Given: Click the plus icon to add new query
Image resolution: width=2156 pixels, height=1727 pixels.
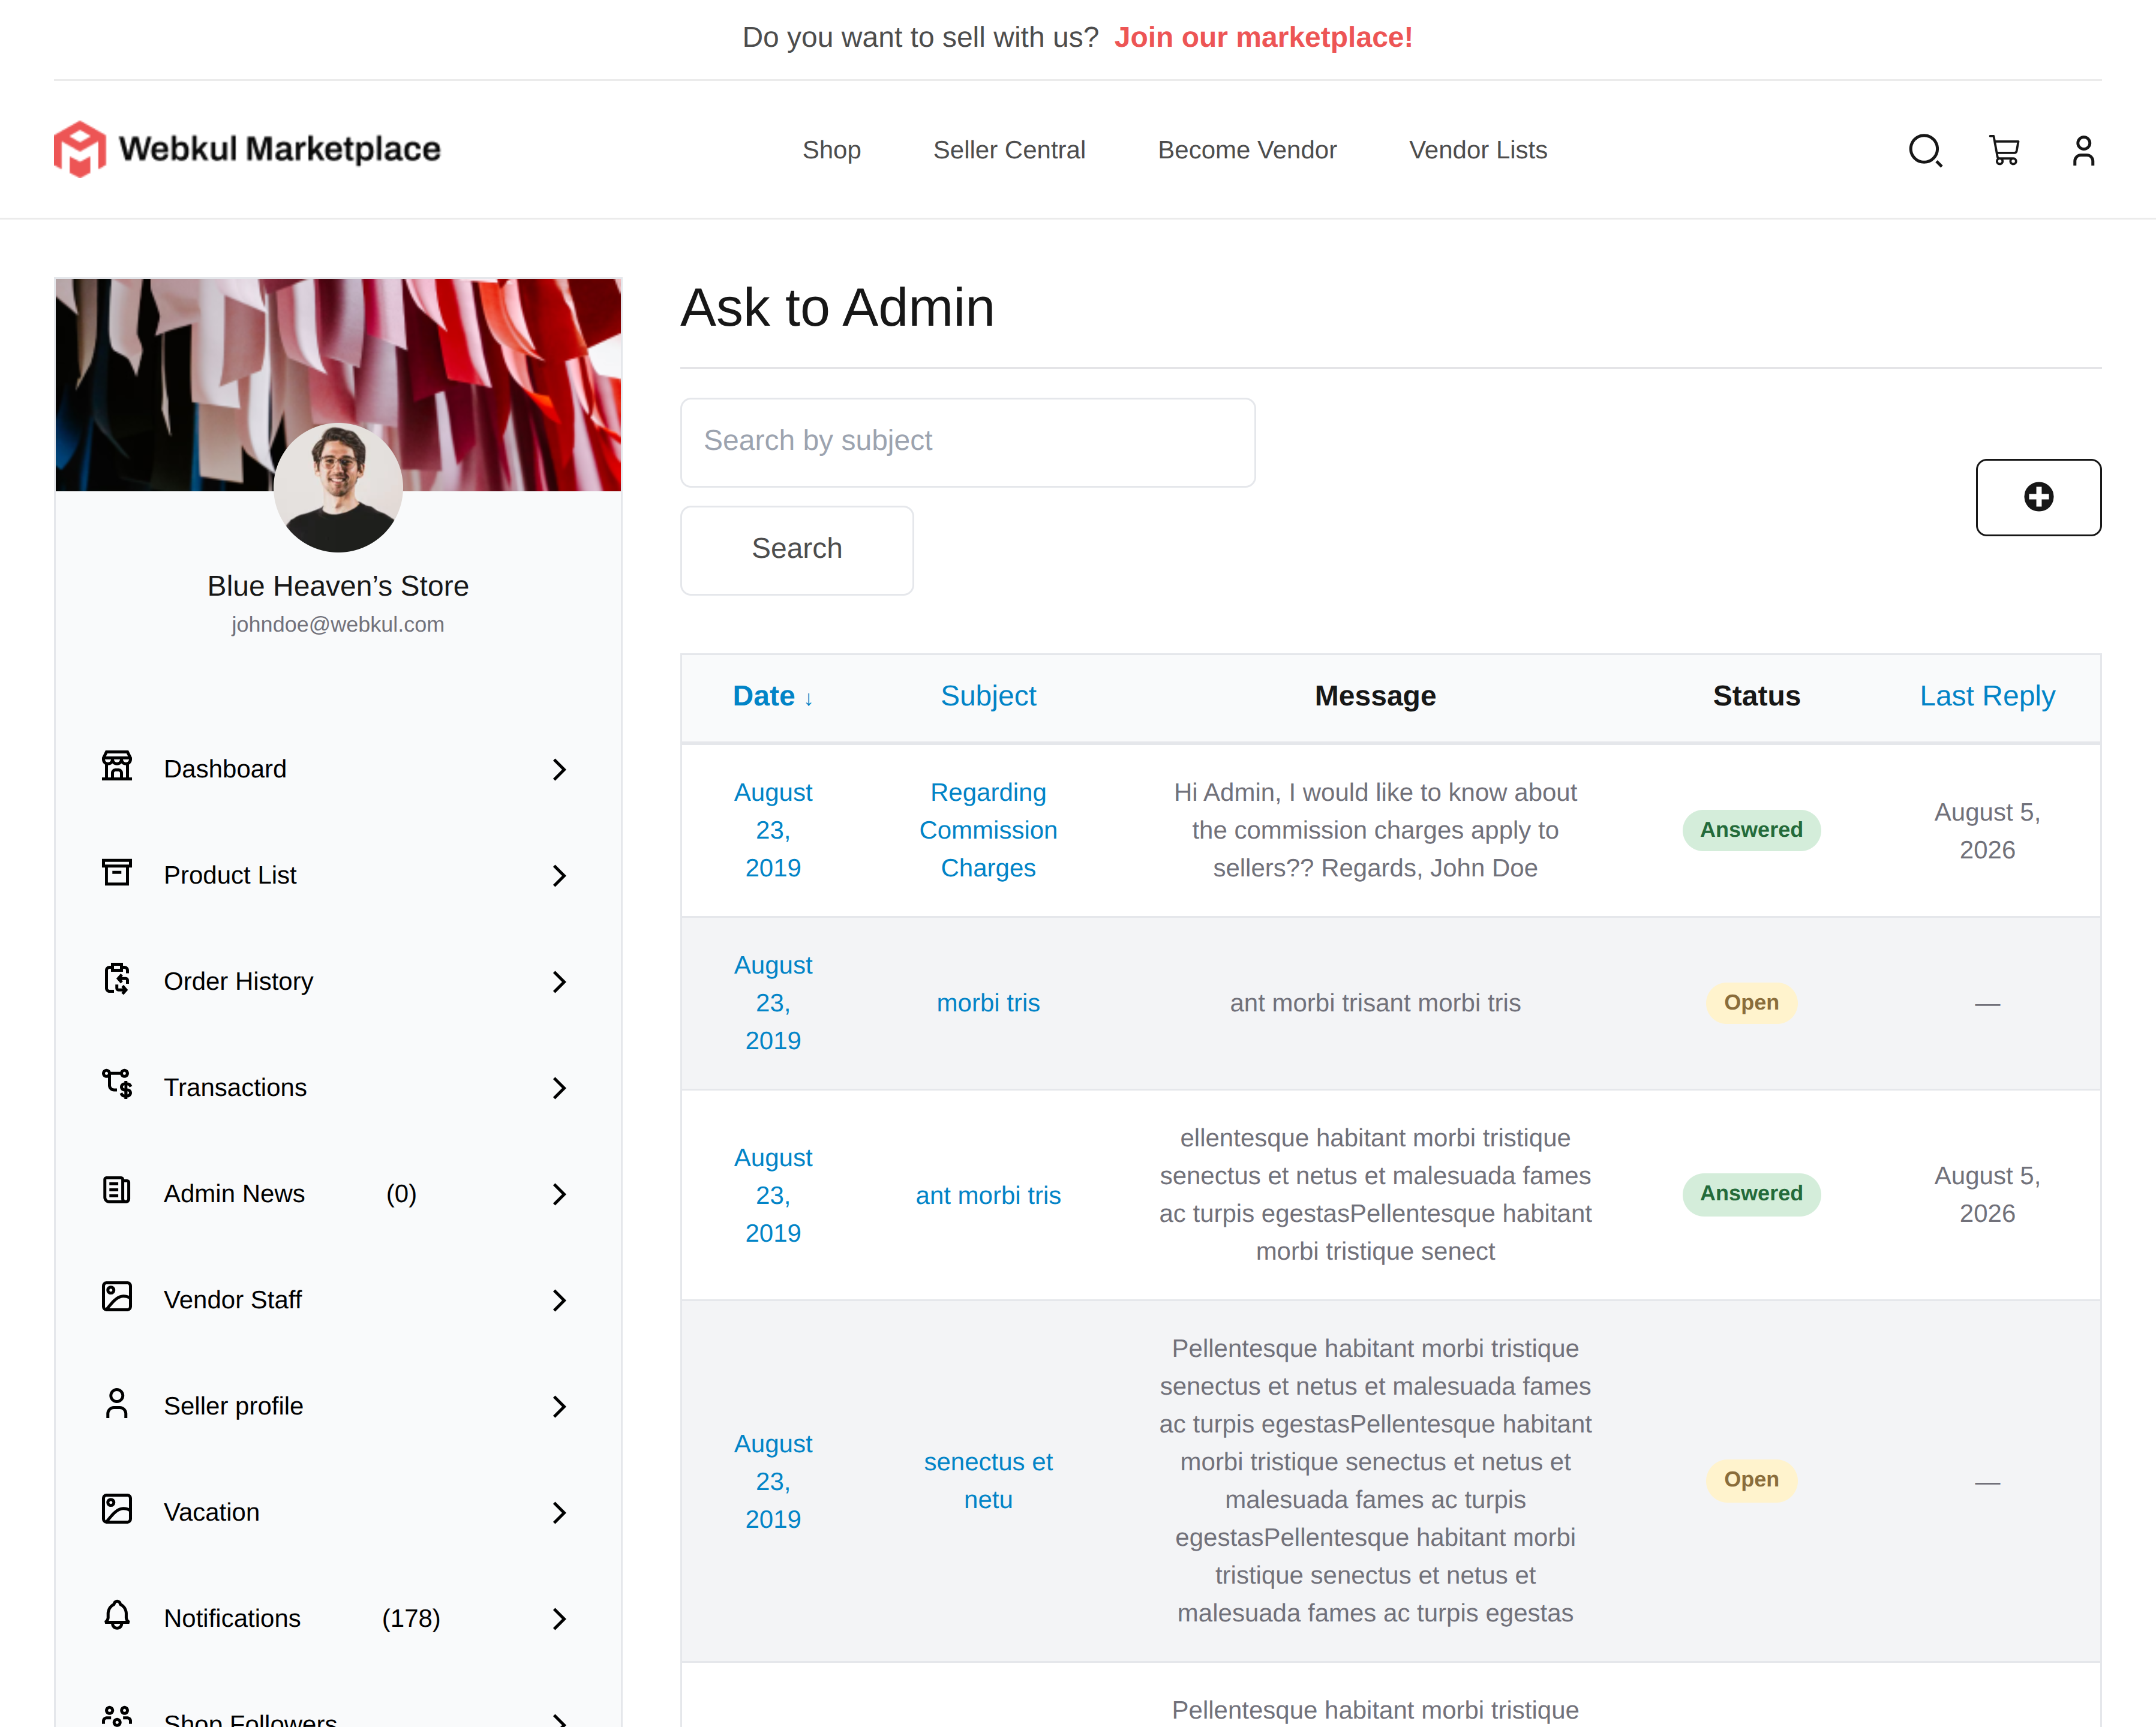Looking at the screenshot, I should coord(2038,497).
